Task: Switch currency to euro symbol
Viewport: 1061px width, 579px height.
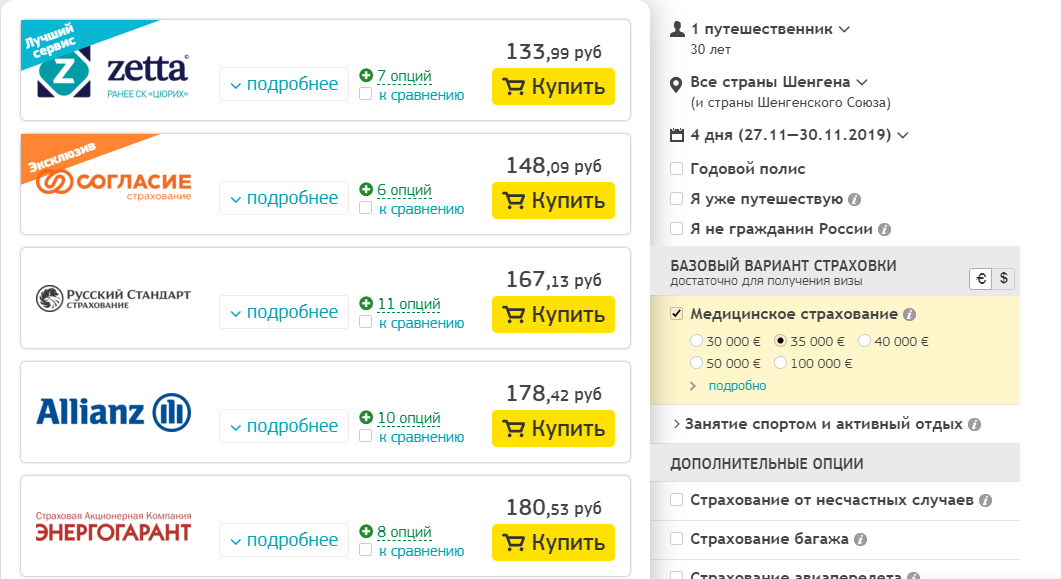Action: point(981,279)
